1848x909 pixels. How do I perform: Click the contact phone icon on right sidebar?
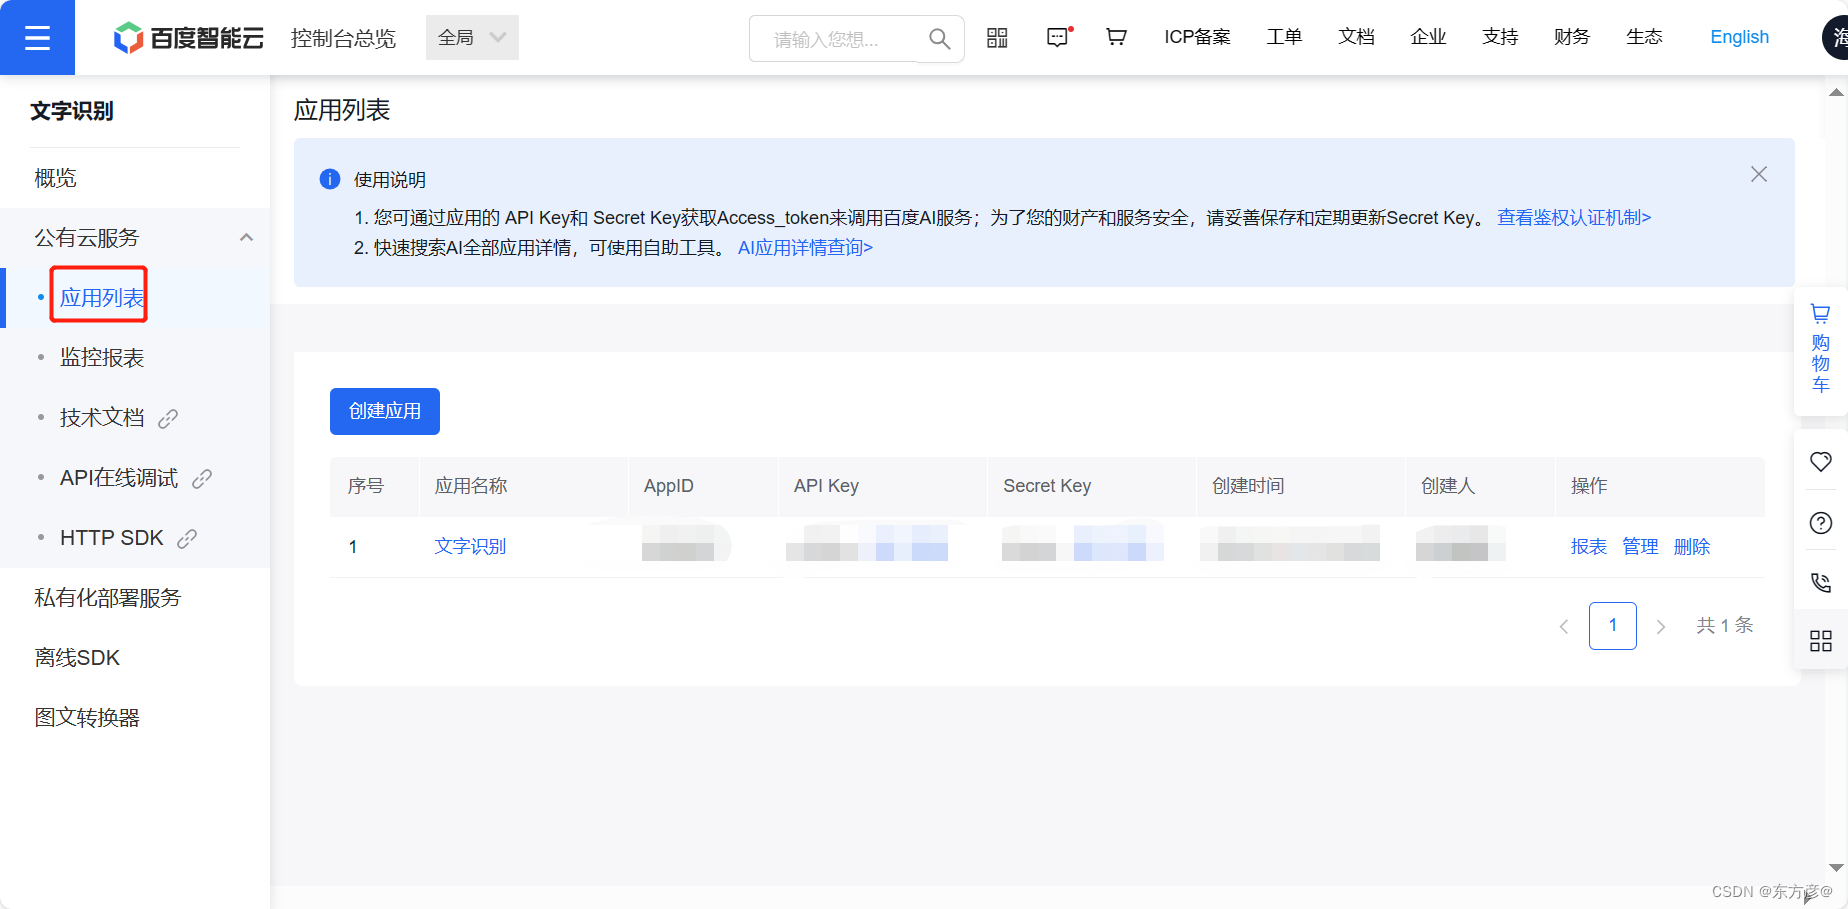point(1820,582)
